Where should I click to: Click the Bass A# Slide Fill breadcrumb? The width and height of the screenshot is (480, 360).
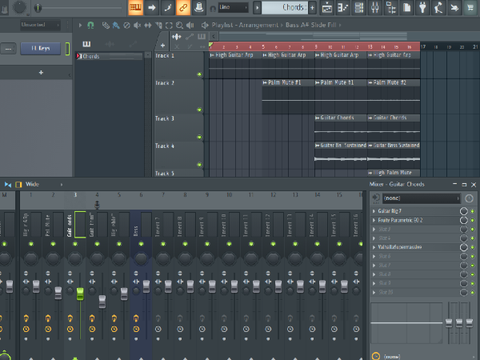pyautogui.click(x=311, y=25)
